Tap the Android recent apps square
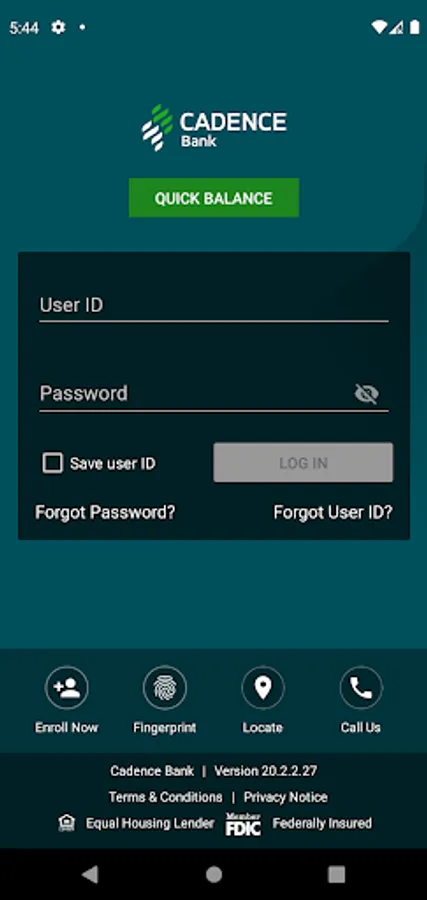This screenshot has width=427, height=900. 336,874
